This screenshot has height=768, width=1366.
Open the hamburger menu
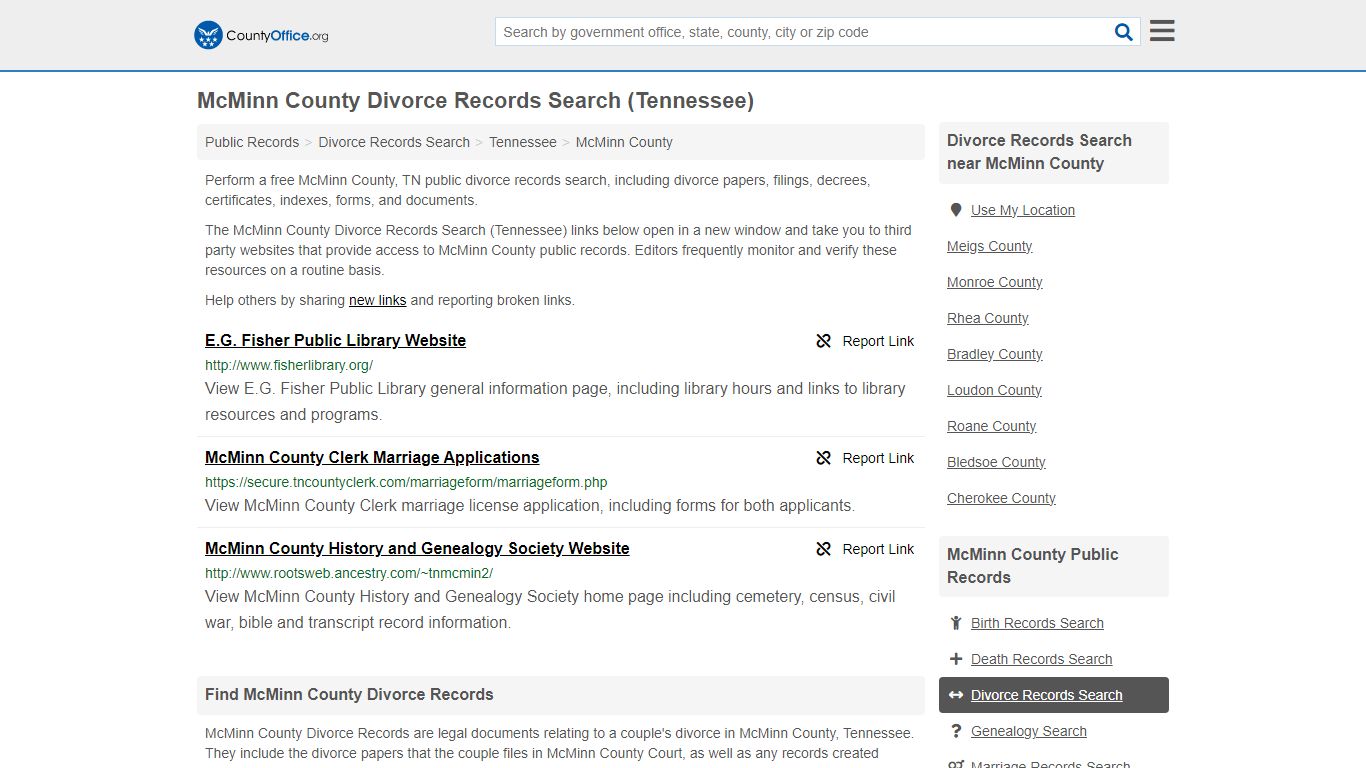coord(1162,31)
